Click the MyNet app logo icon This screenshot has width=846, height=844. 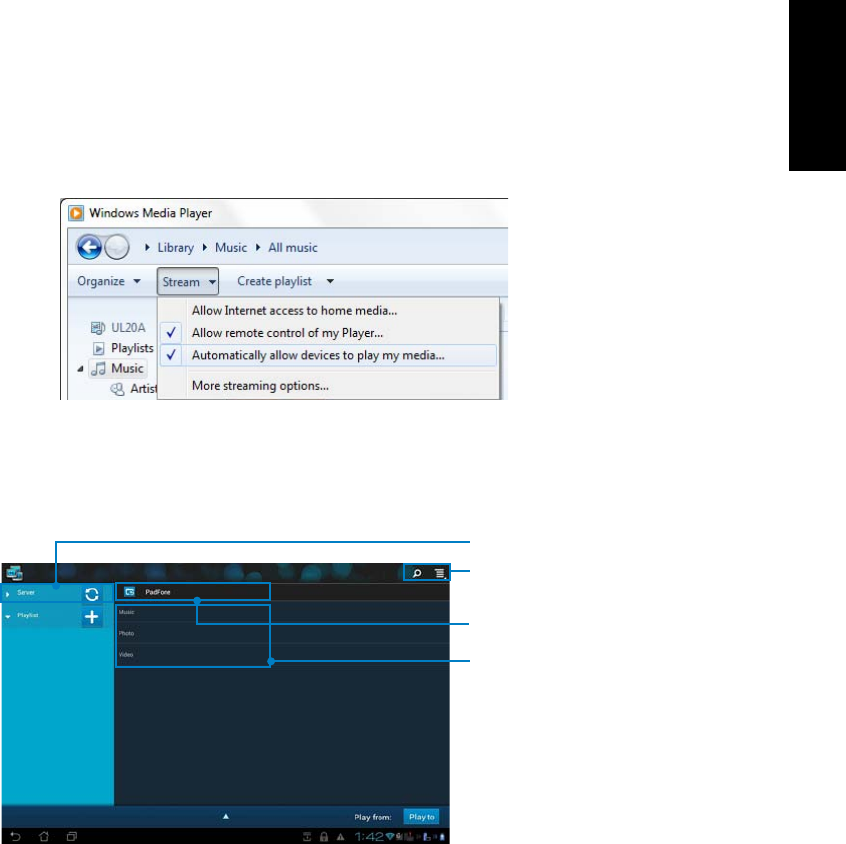pyautogui.click(x=14, y=573)
